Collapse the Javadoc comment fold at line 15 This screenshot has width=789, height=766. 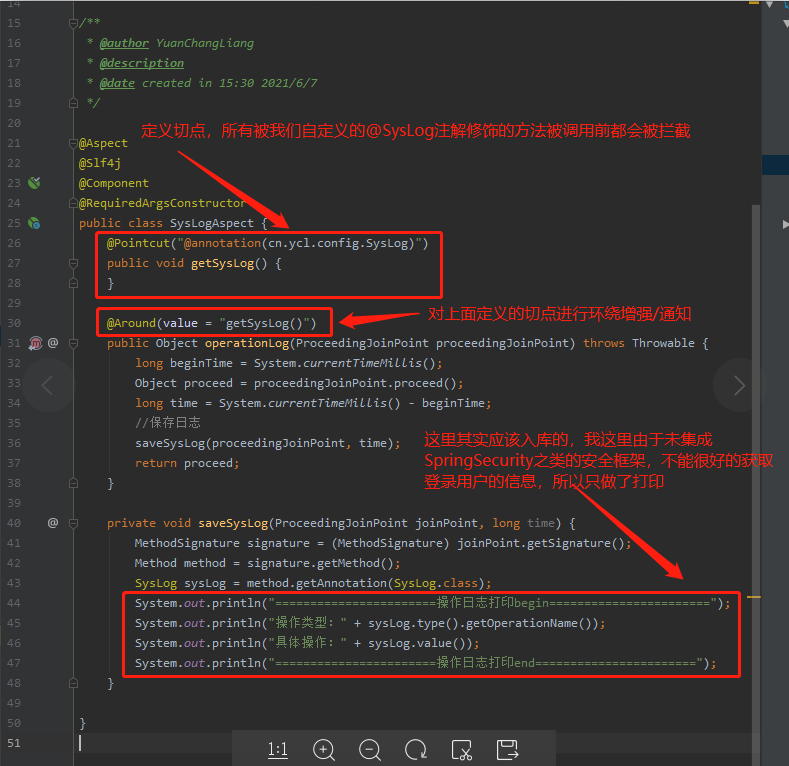(73, 23)
